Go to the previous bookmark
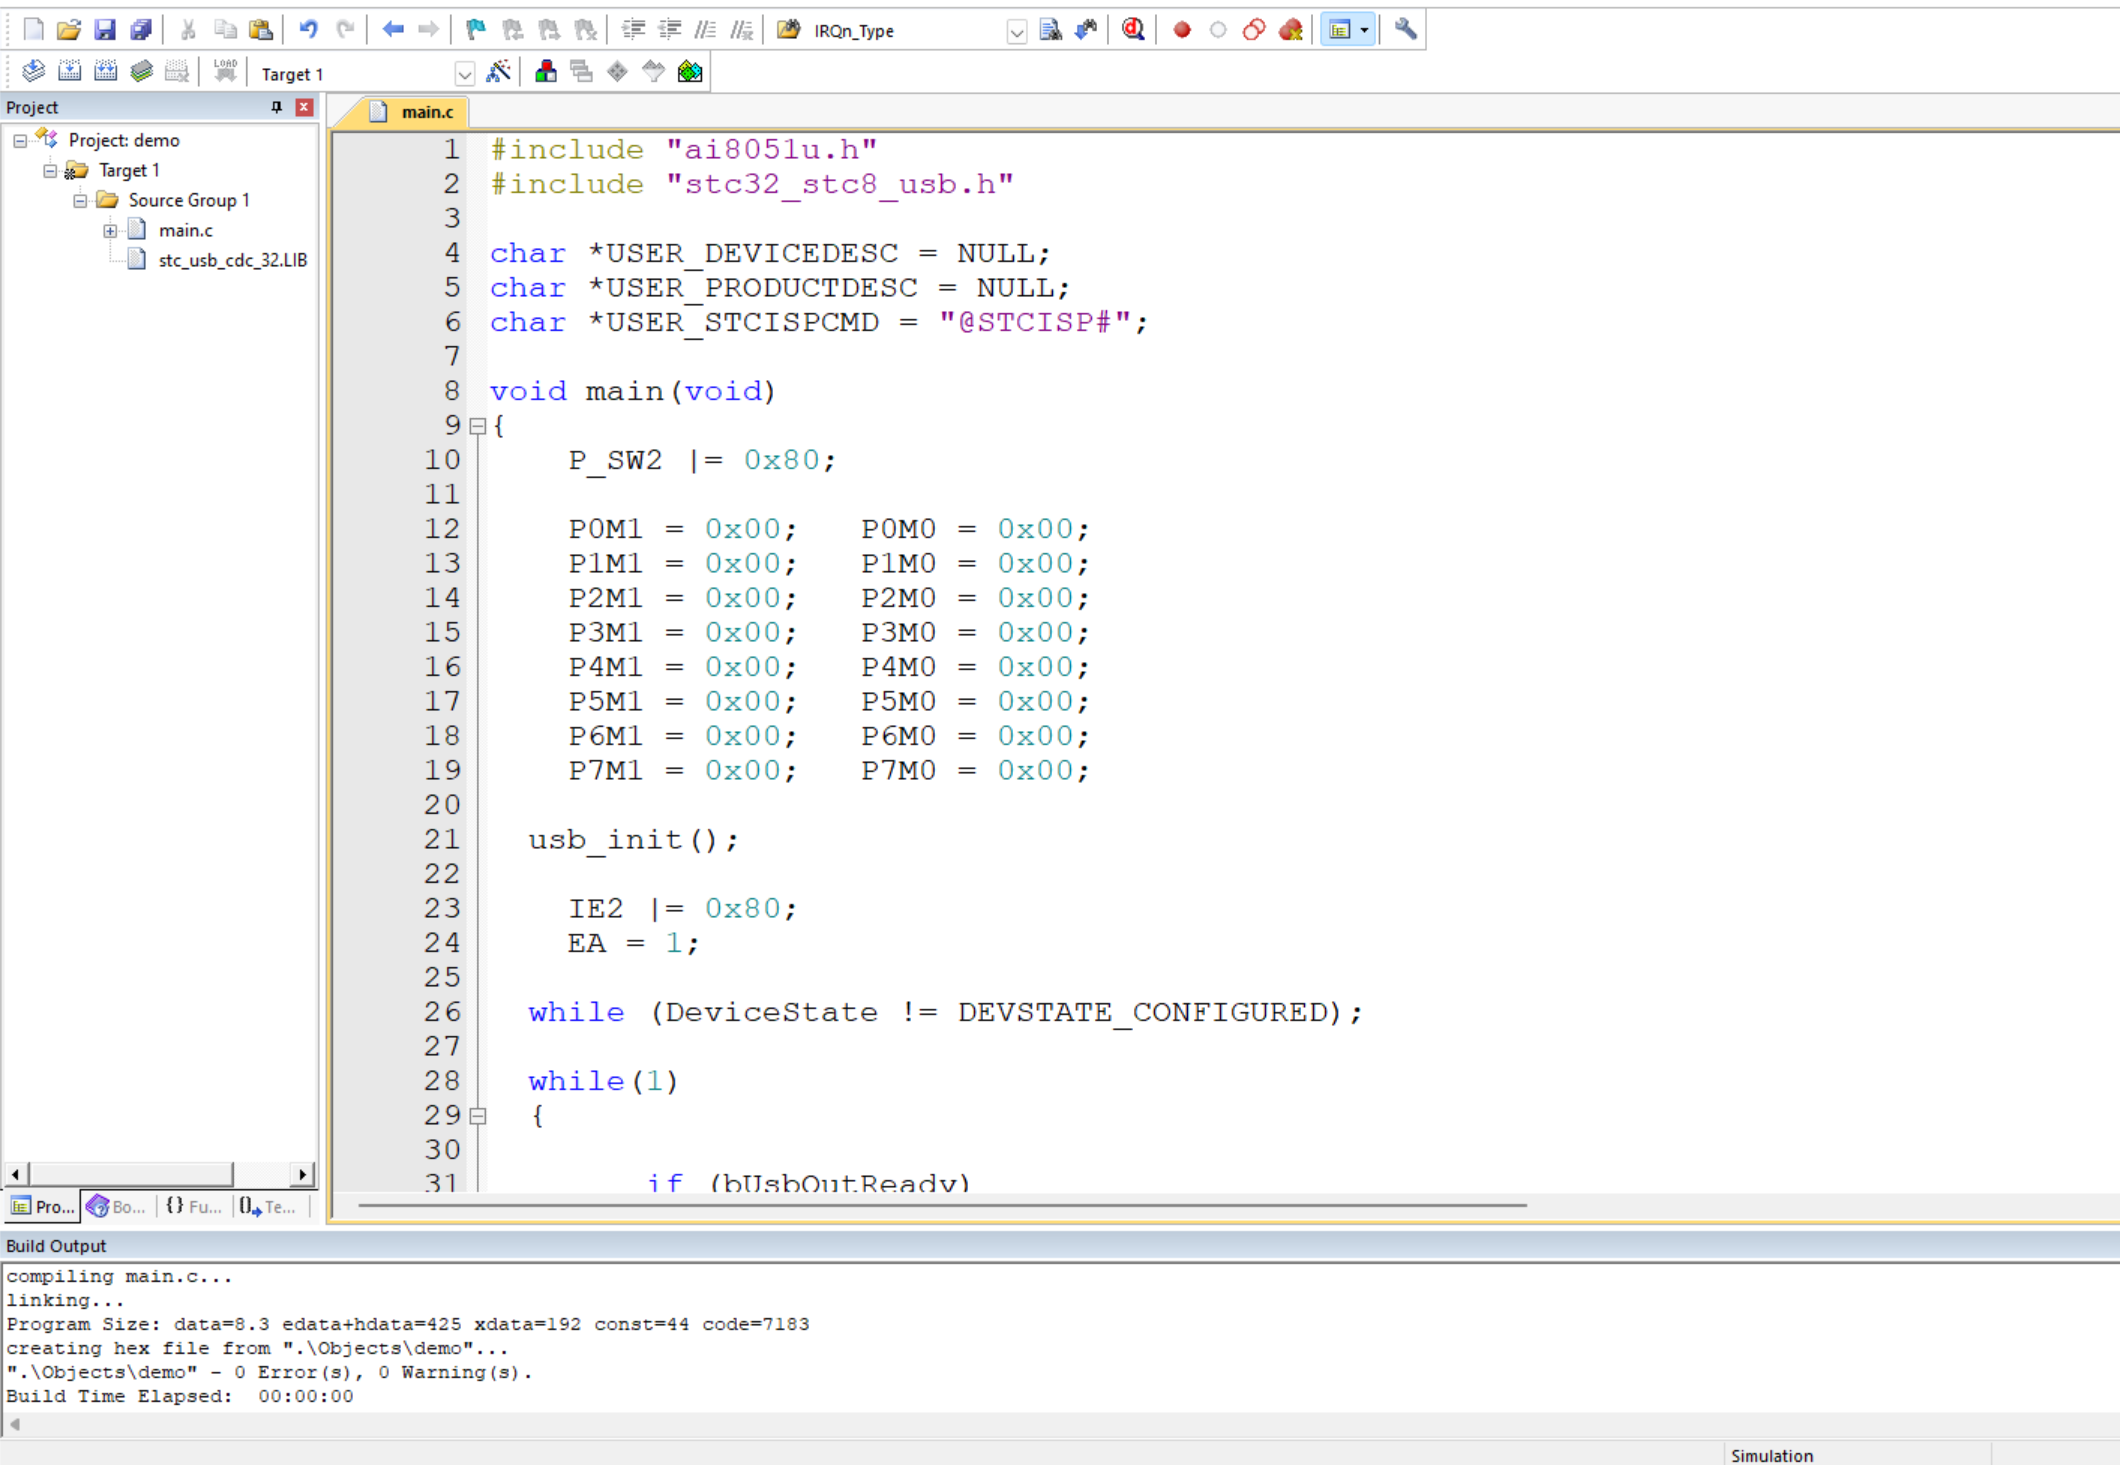2120x1465 pixels. pyautogui.click(x=513, y=30)
